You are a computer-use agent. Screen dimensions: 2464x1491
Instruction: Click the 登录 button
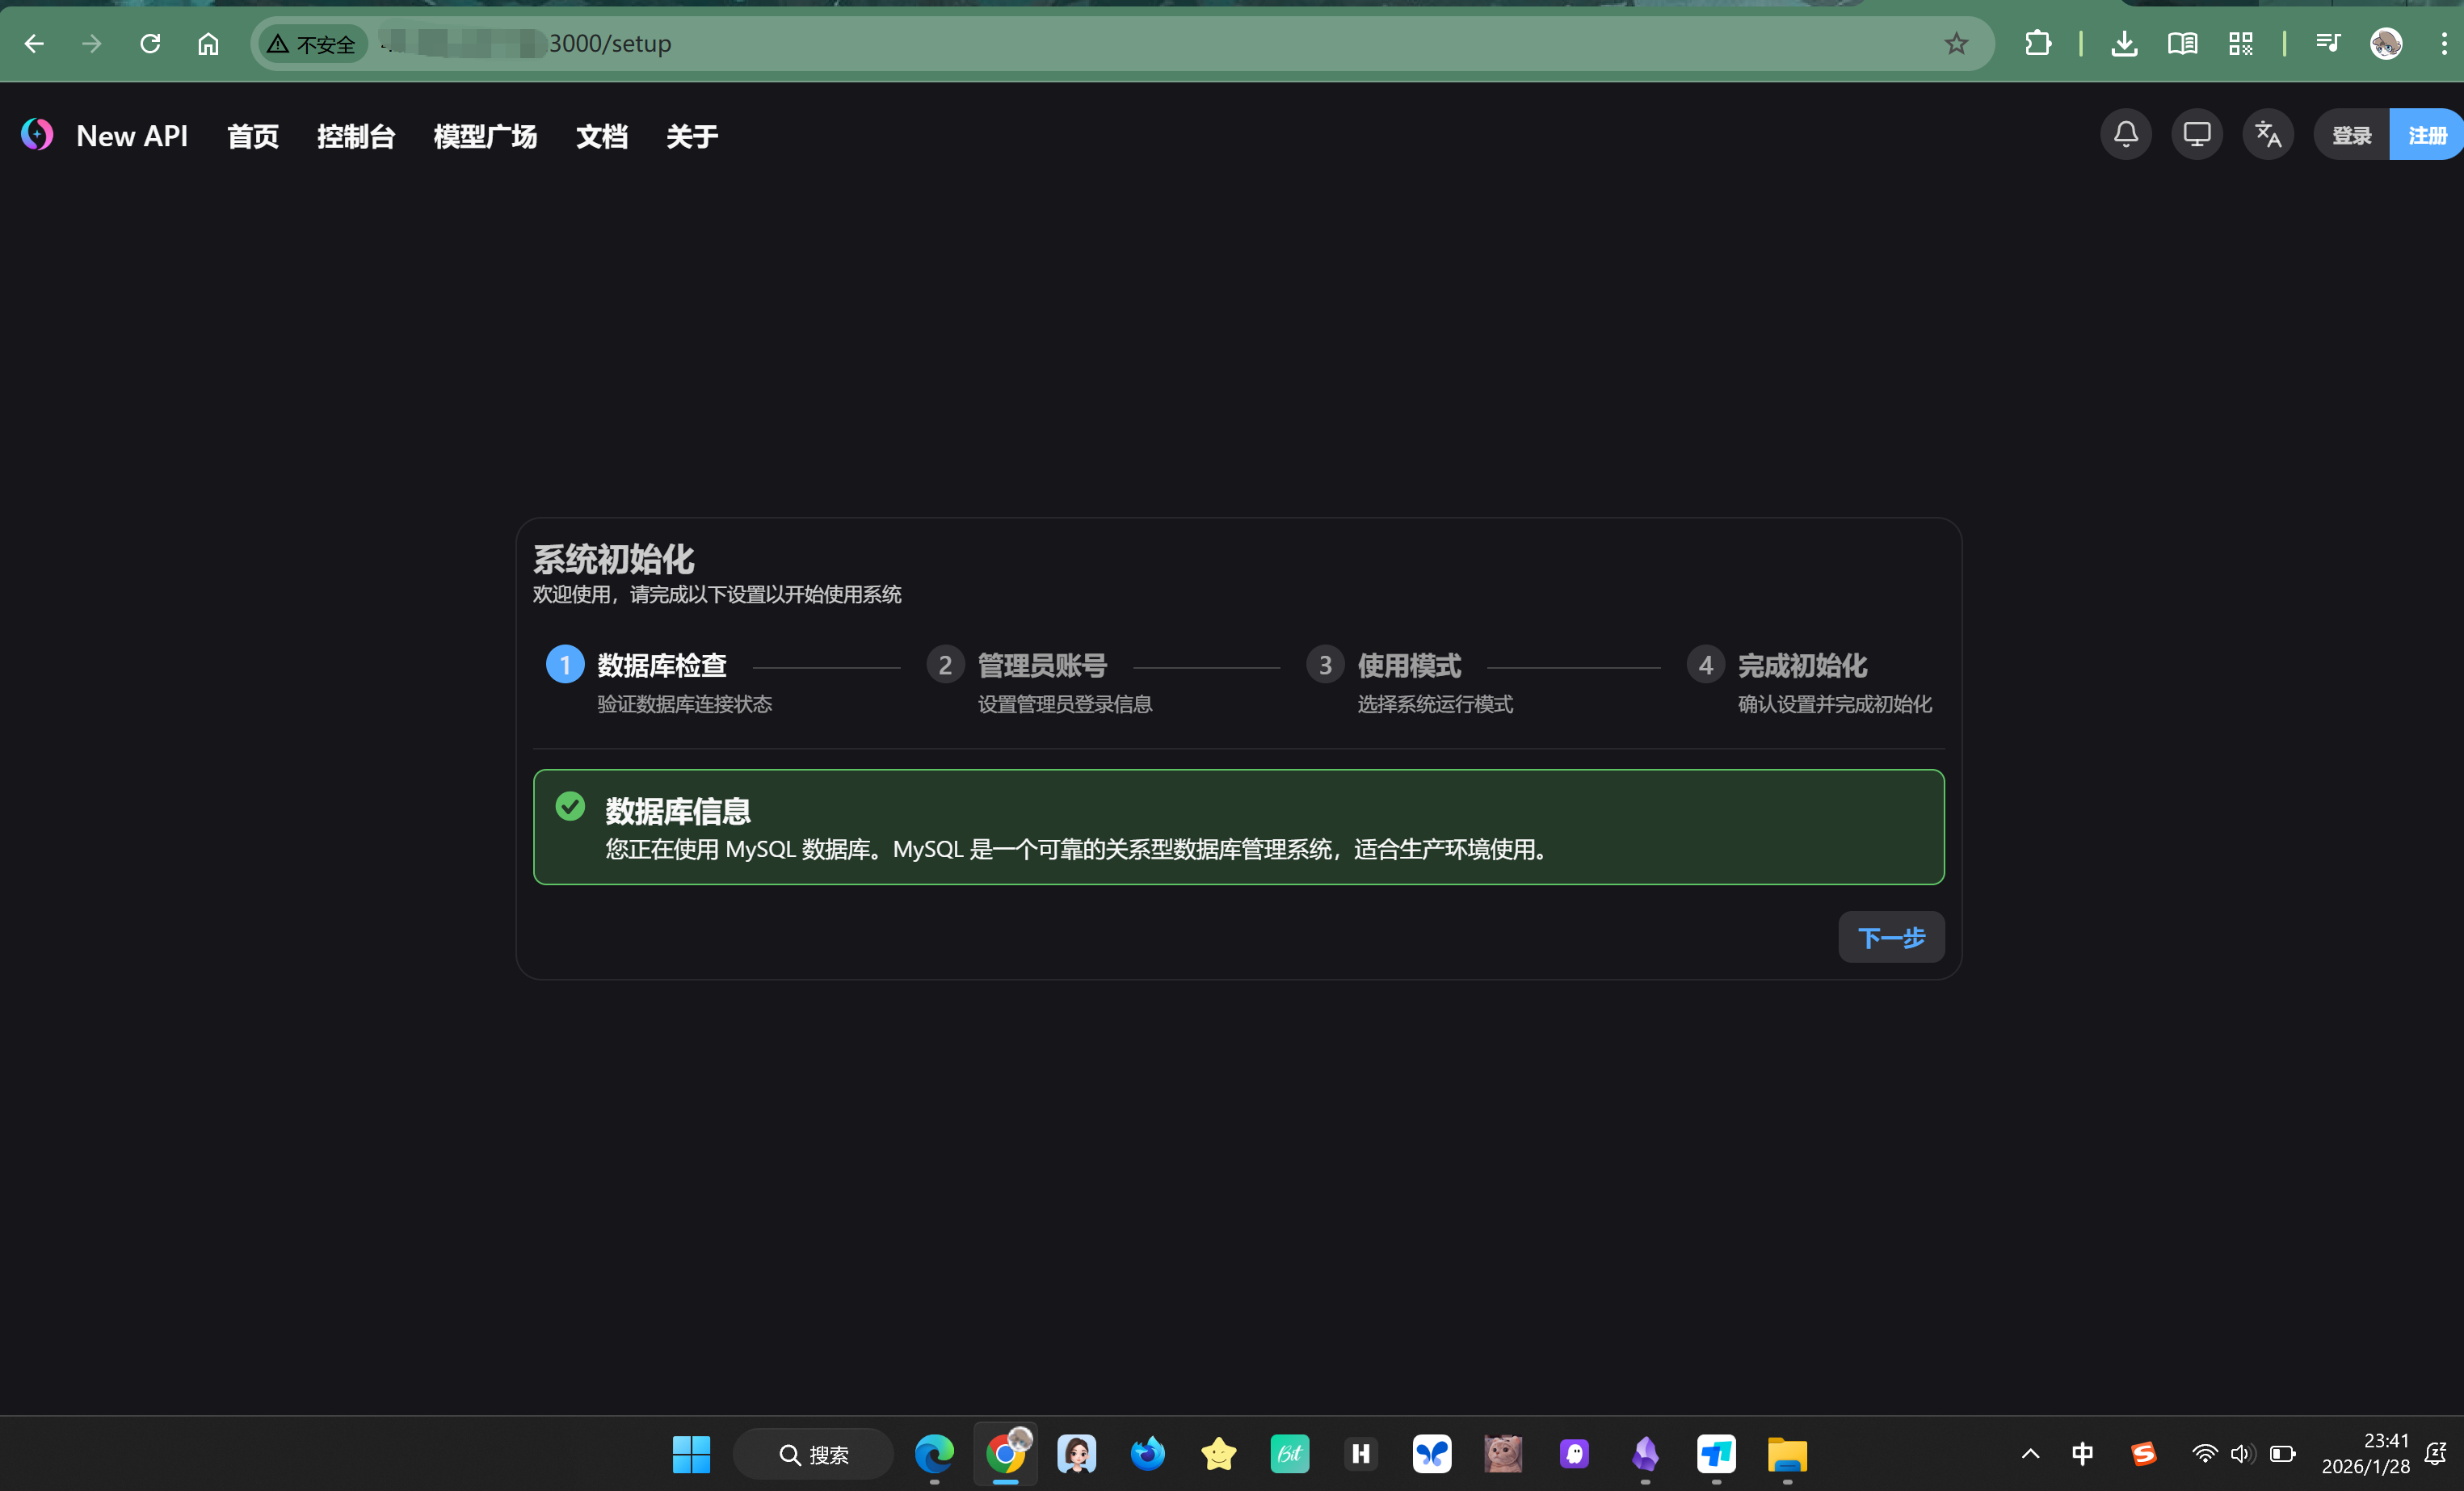point(2351,135)
